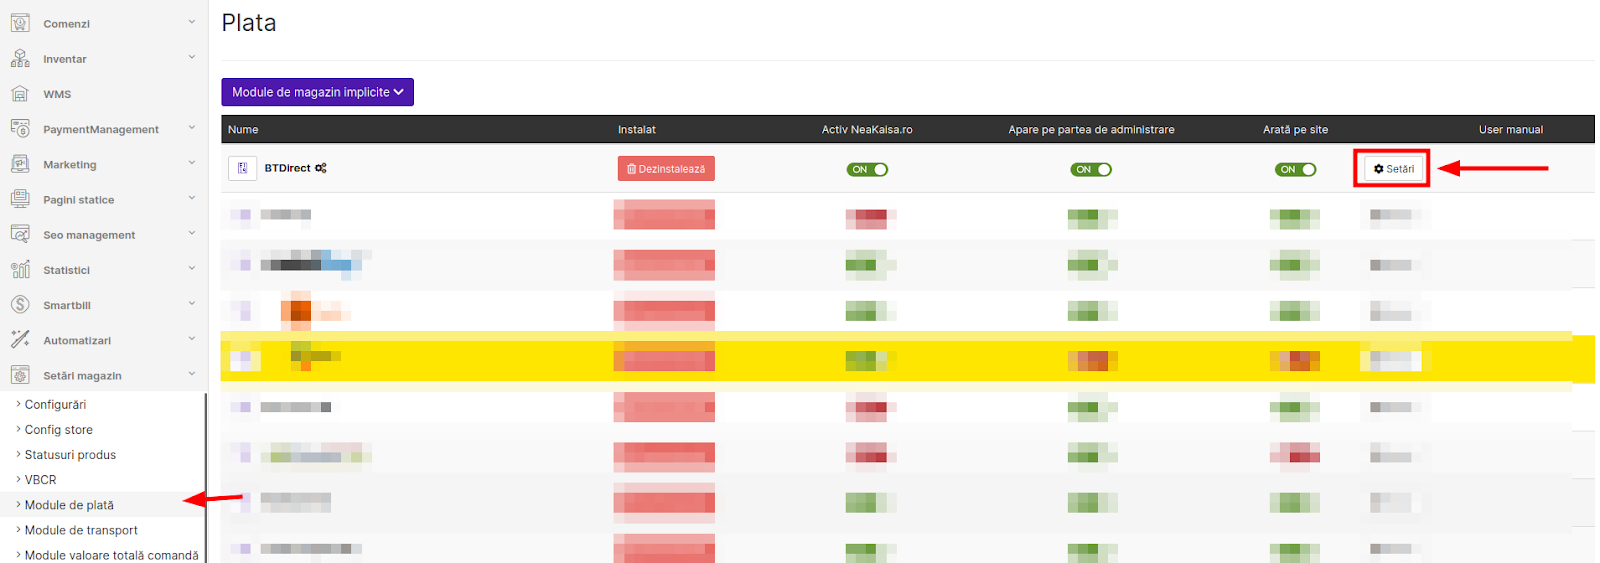Click the Plata page title
Image resolution: width=1600 pixels, height=563 pixels.
click(249, 23)
